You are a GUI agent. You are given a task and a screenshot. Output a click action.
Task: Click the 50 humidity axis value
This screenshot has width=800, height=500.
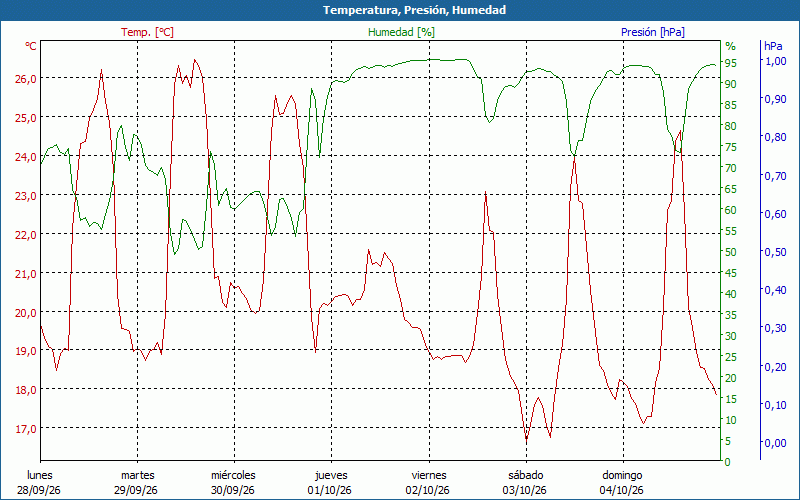coord(731,252)
